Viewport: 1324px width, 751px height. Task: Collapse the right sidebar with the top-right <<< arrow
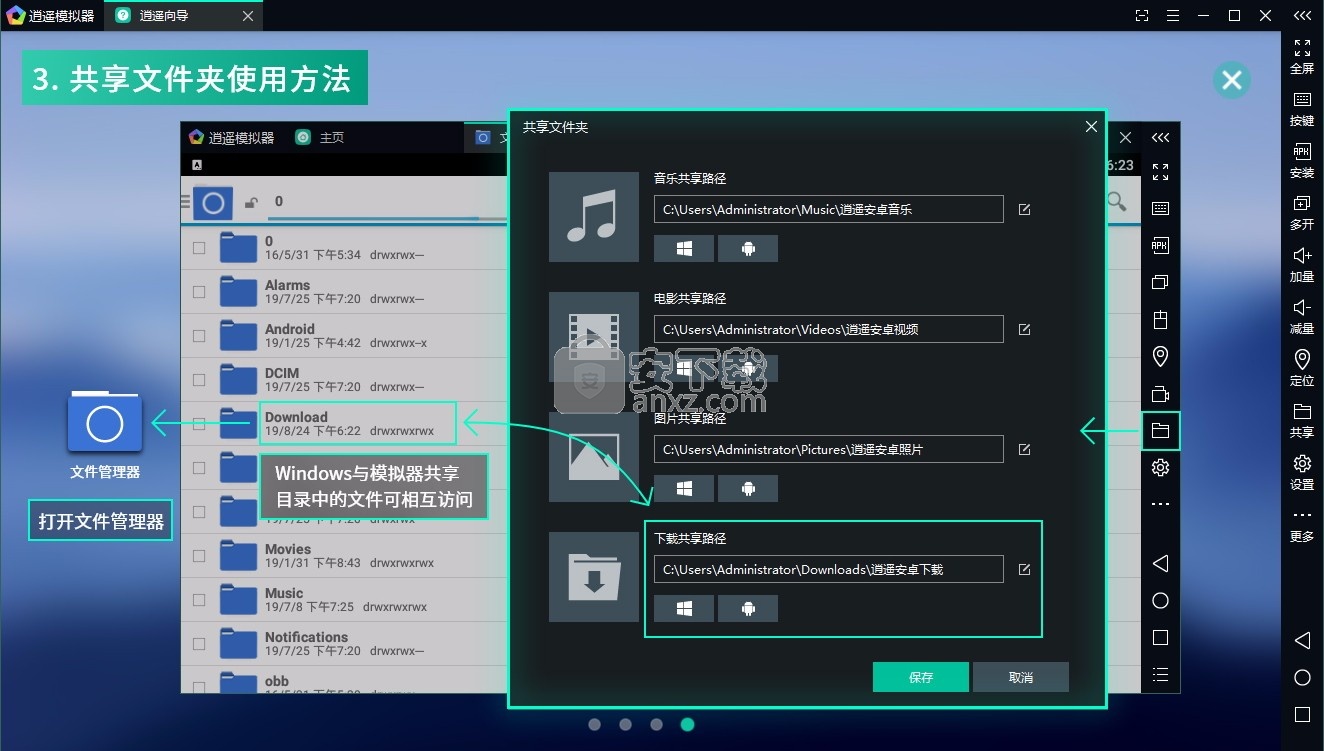click(x=1302, y=15)
